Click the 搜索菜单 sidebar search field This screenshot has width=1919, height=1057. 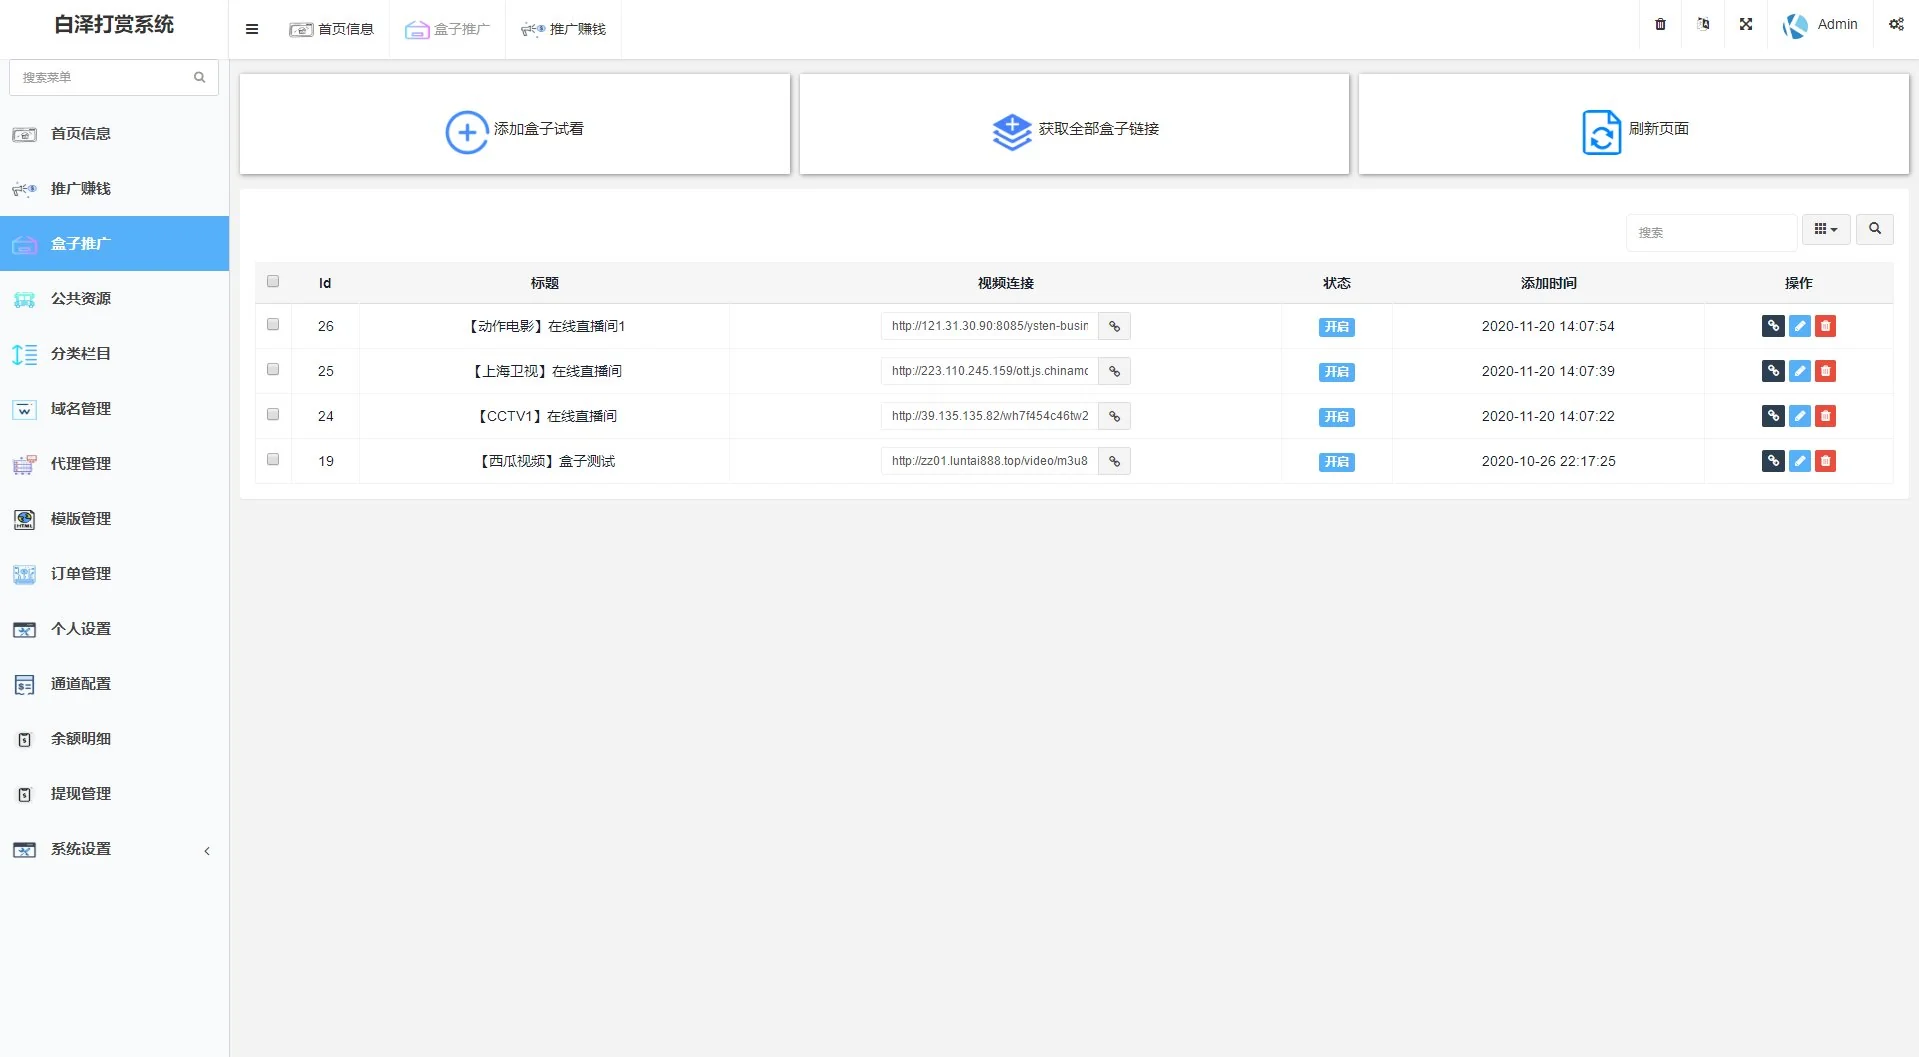coord(103,77)
